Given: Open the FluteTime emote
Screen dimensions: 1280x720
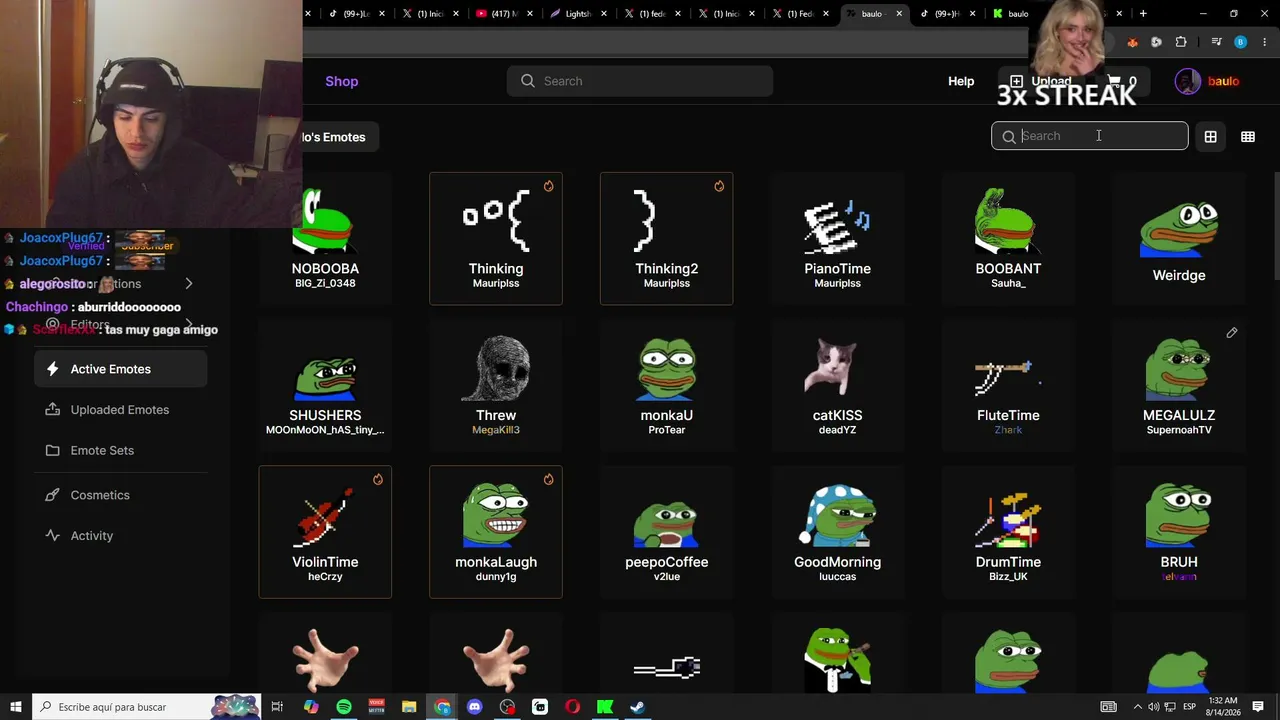Looking at the screenshot, I should (x=1008, y=385).
